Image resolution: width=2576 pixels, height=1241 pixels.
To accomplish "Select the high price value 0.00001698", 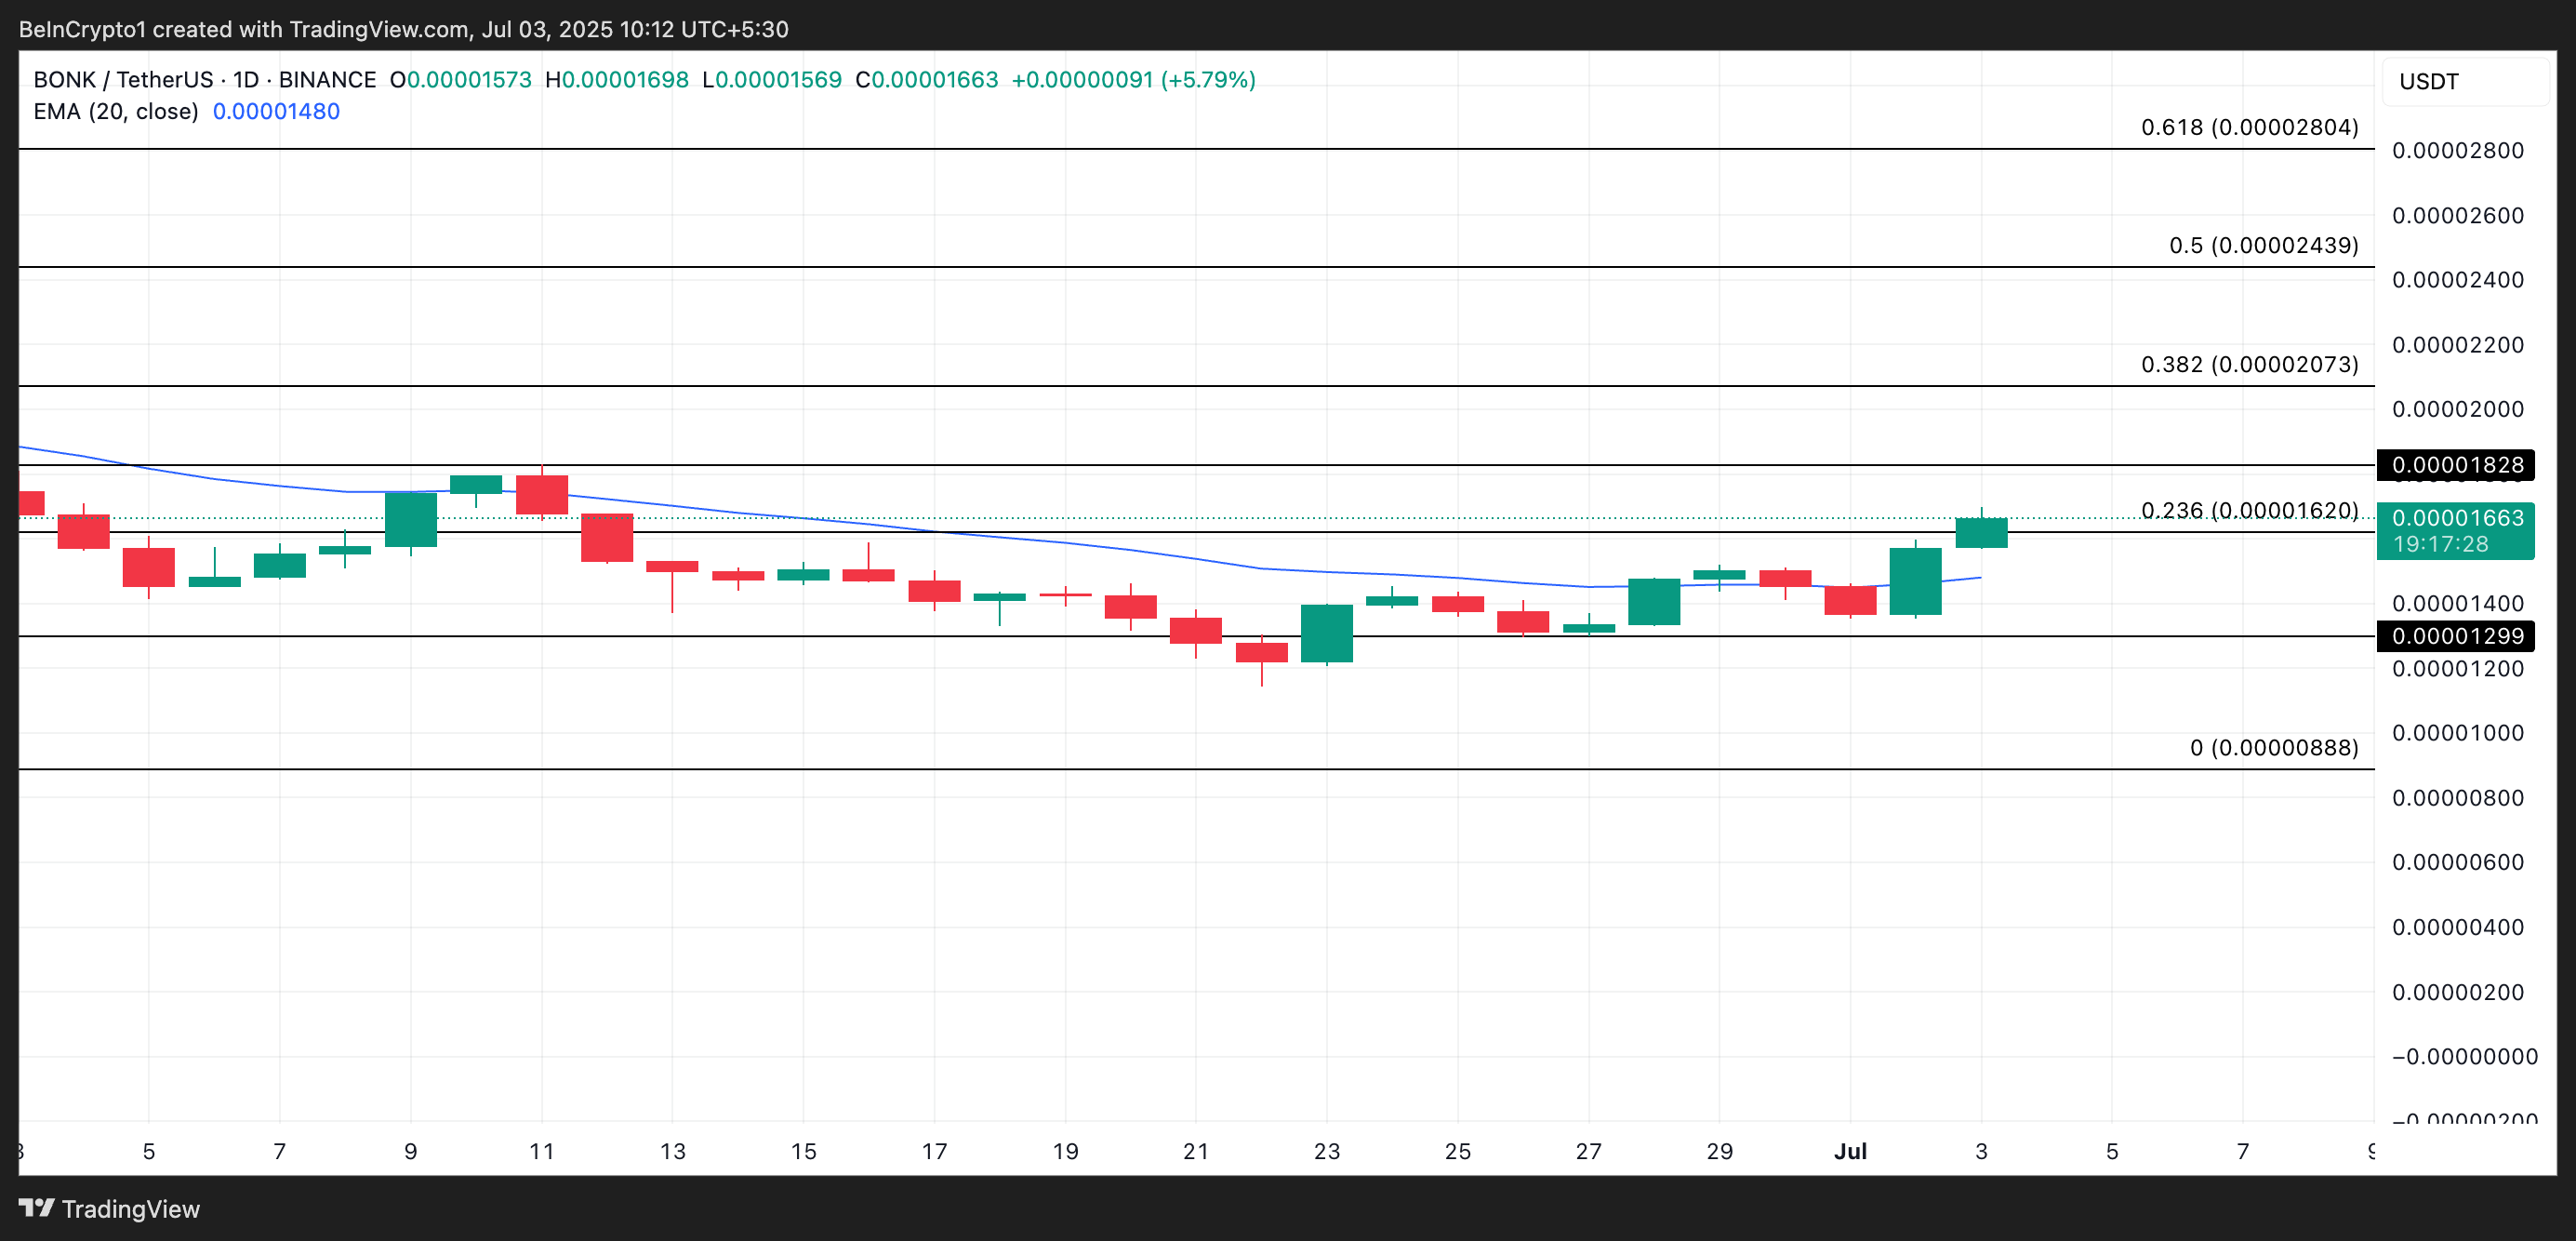I will (x=620, y=79).
